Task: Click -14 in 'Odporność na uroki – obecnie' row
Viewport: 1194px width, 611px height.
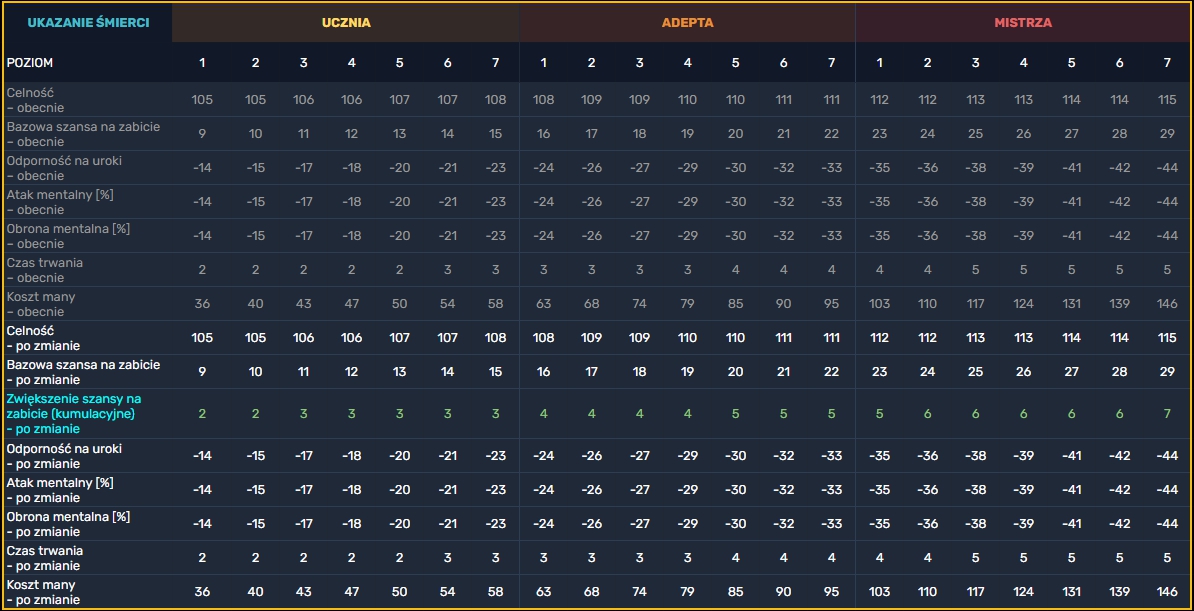Action: pyautogui.click(x=203, y=168)
